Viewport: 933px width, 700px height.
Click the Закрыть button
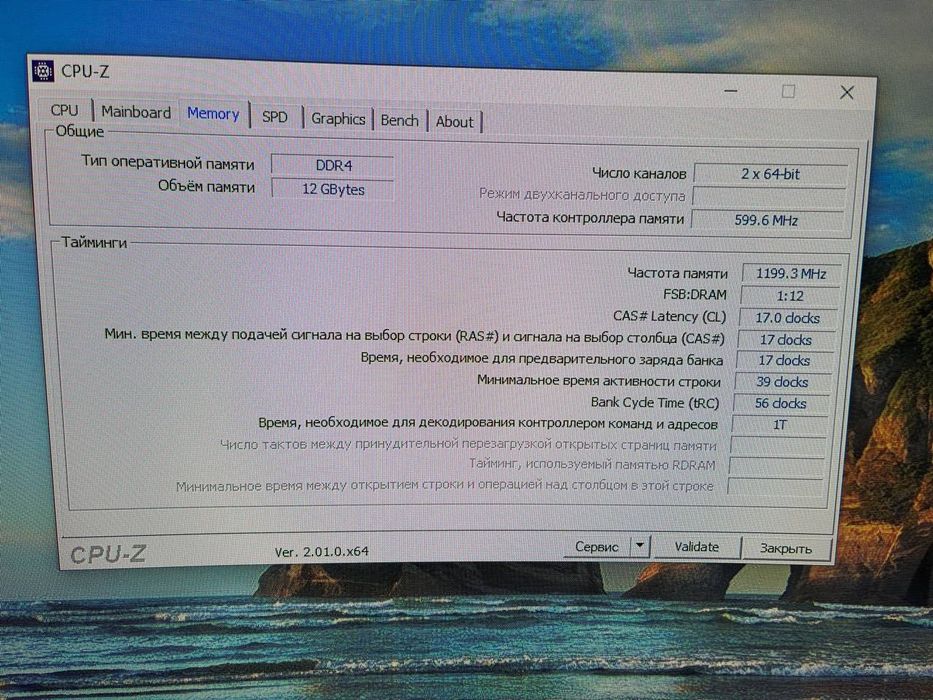(785, 549)
